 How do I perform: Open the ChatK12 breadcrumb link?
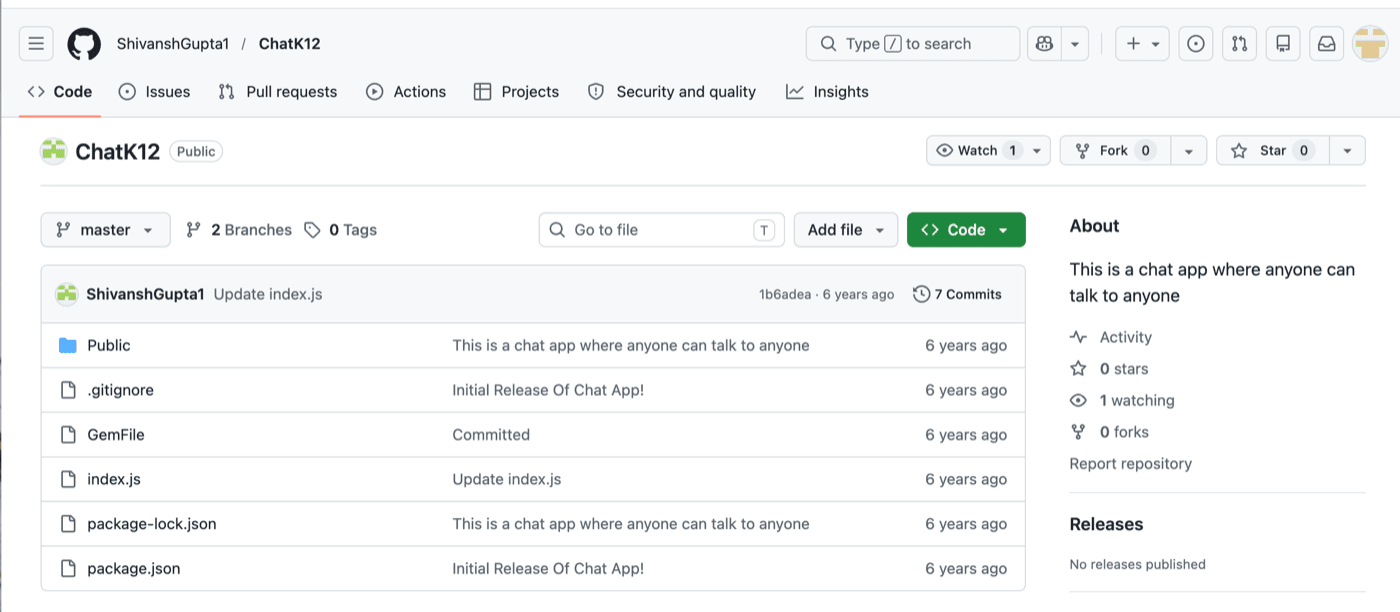point(289,44)
